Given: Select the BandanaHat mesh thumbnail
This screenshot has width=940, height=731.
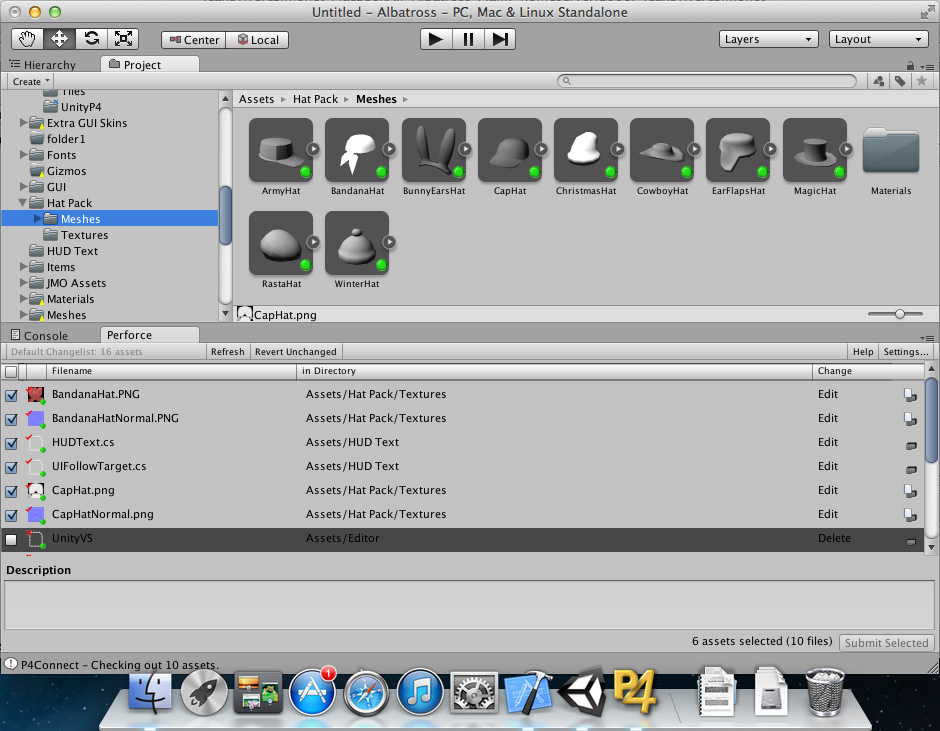Looking at the screenshot, I should tap(357, 150).
